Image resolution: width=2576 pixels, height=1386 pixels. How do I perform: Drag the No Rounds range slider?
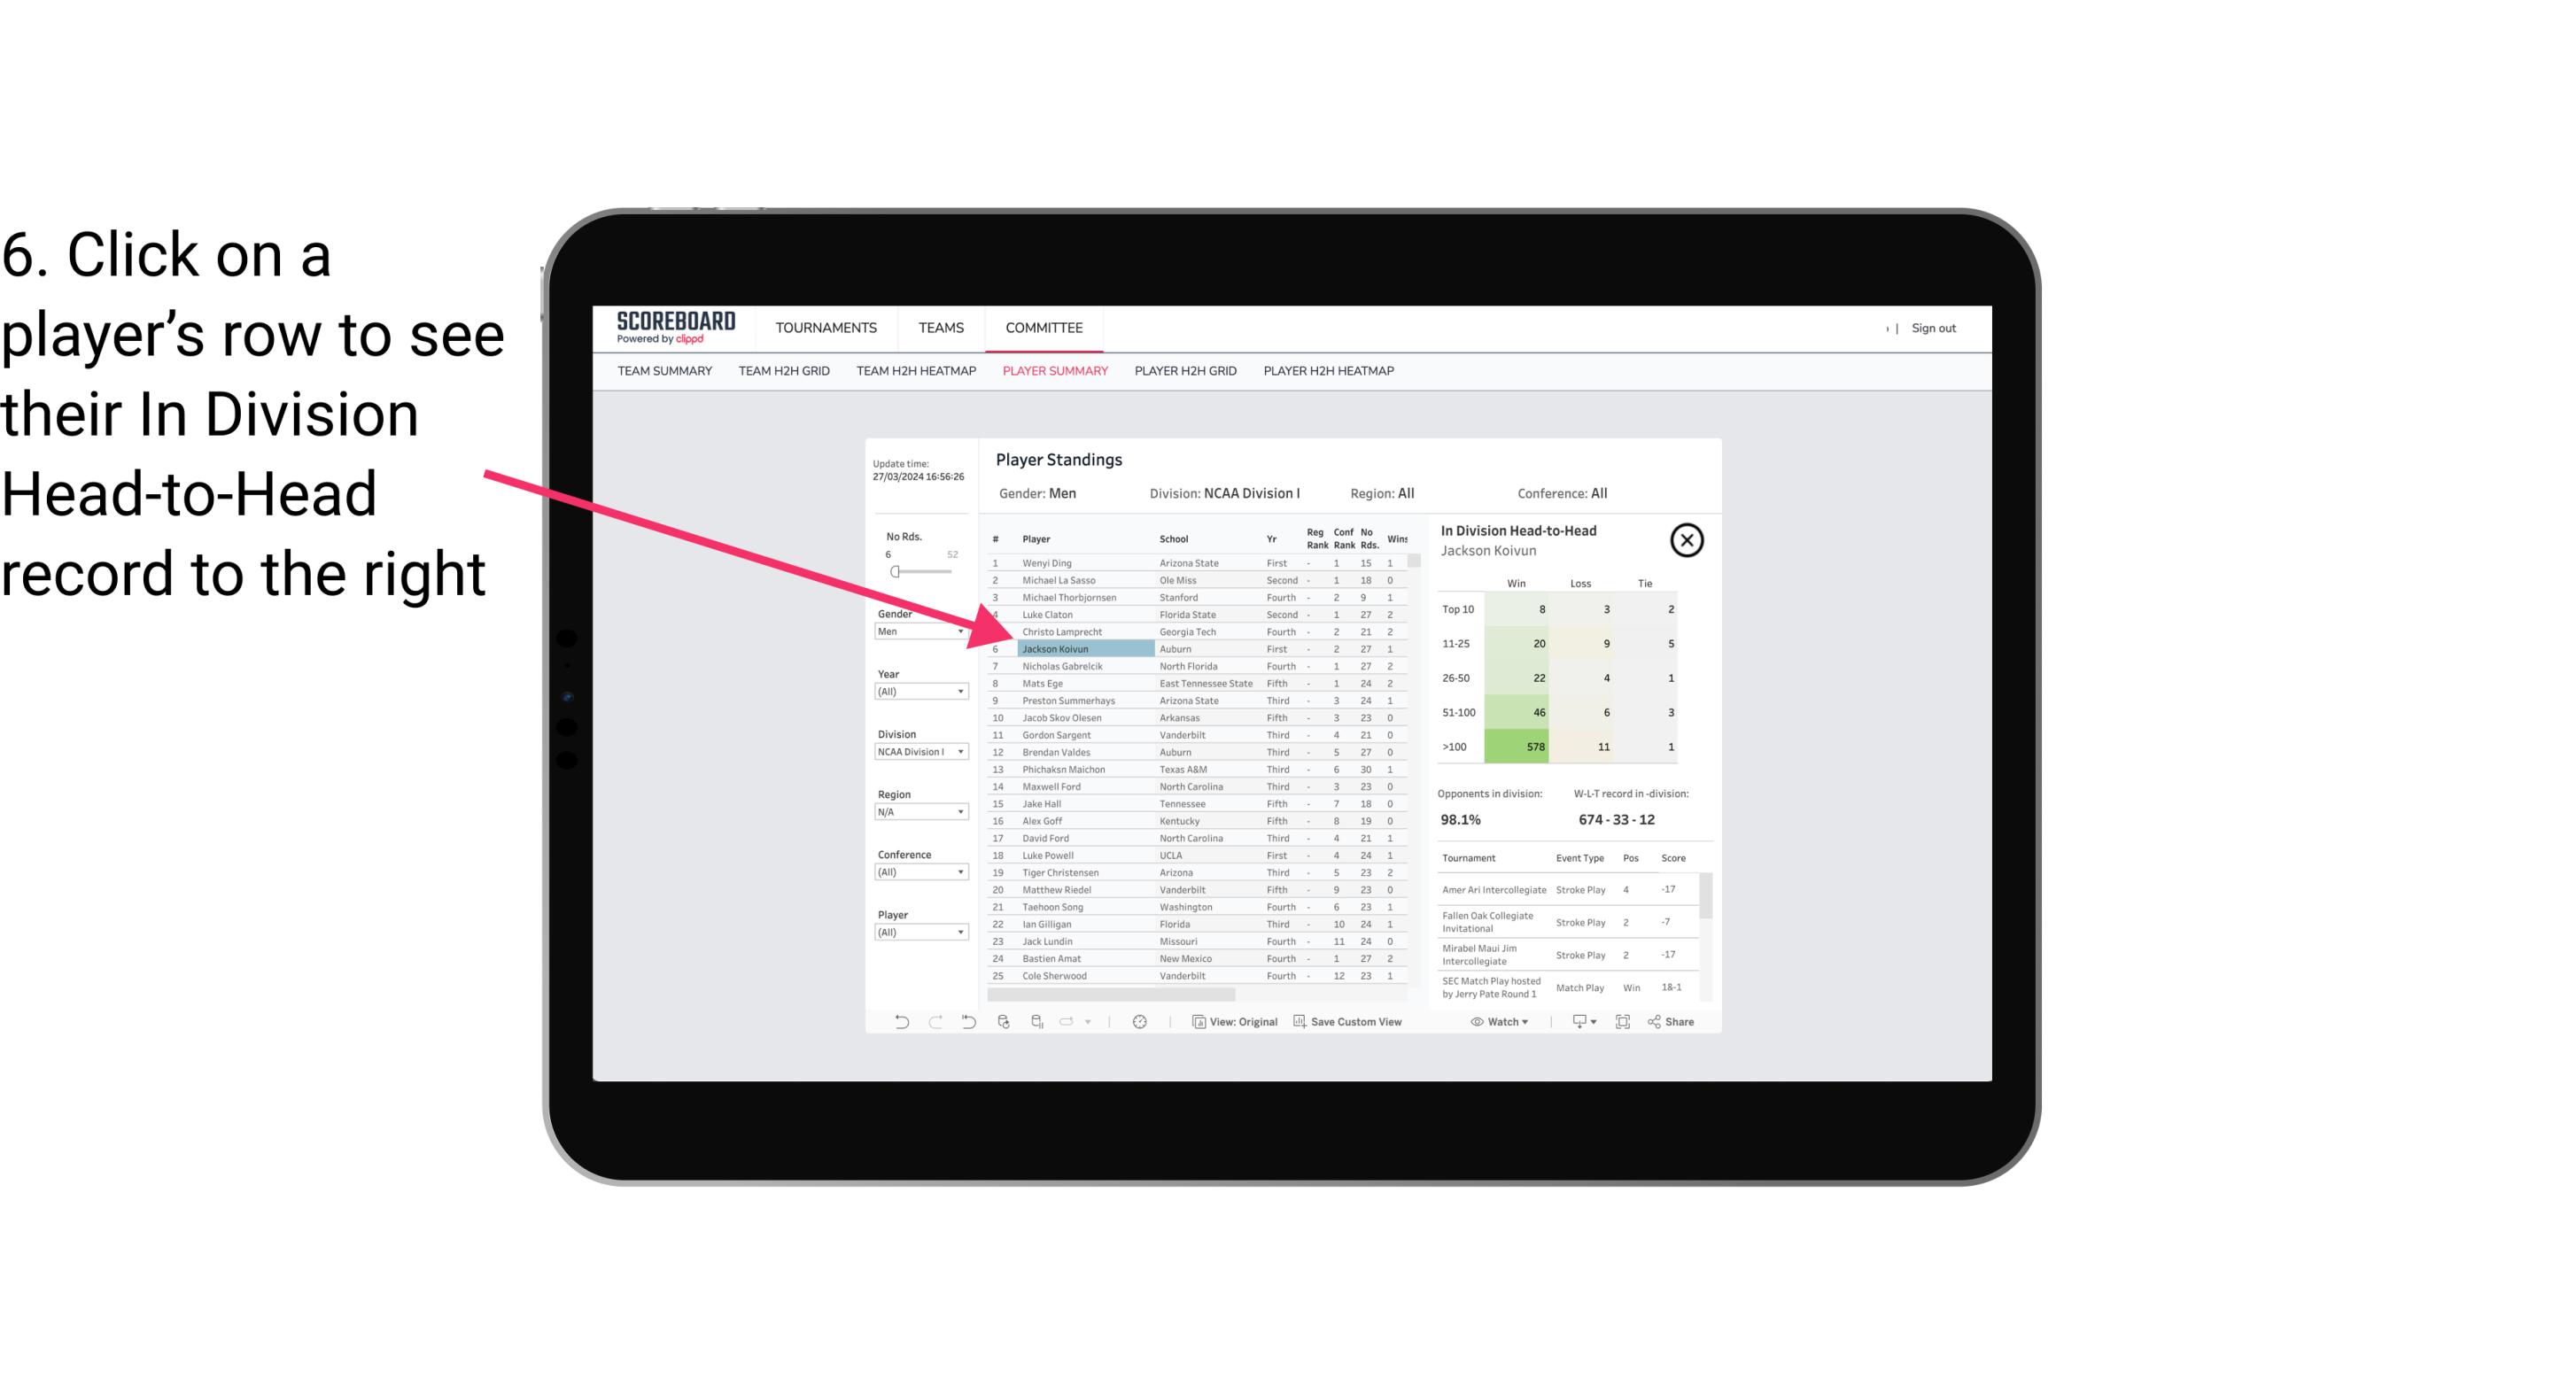click(x=895, y=572)
